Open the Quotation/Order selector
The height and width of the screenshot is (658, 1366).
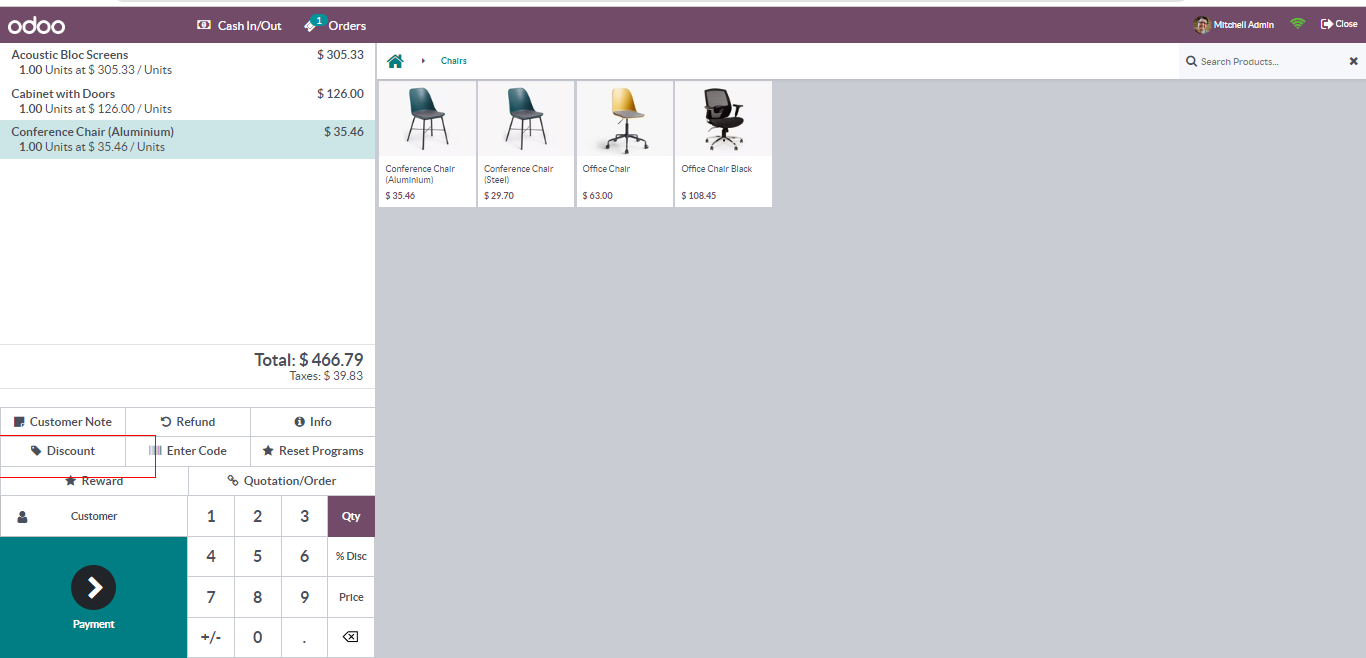[x=282, y=481]
